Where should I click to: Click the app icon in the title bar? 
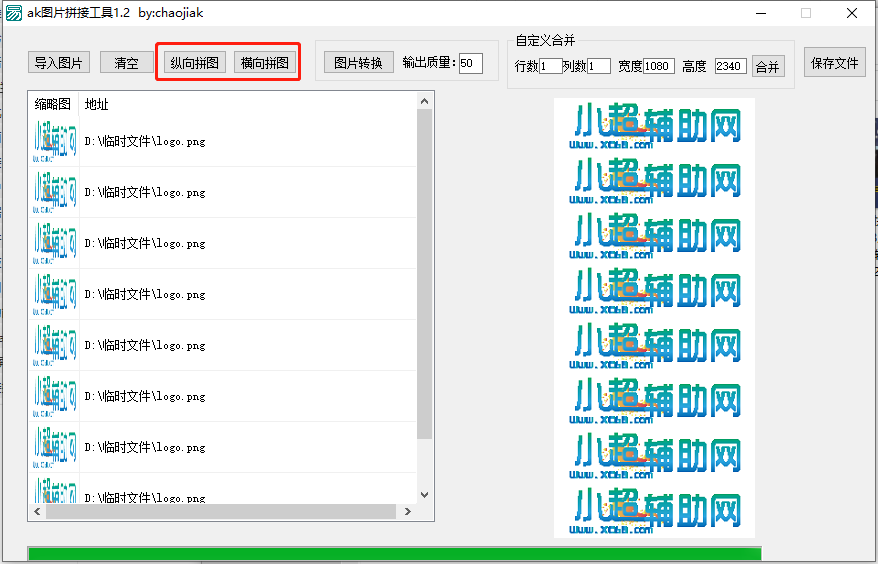[x=14, y=13]
